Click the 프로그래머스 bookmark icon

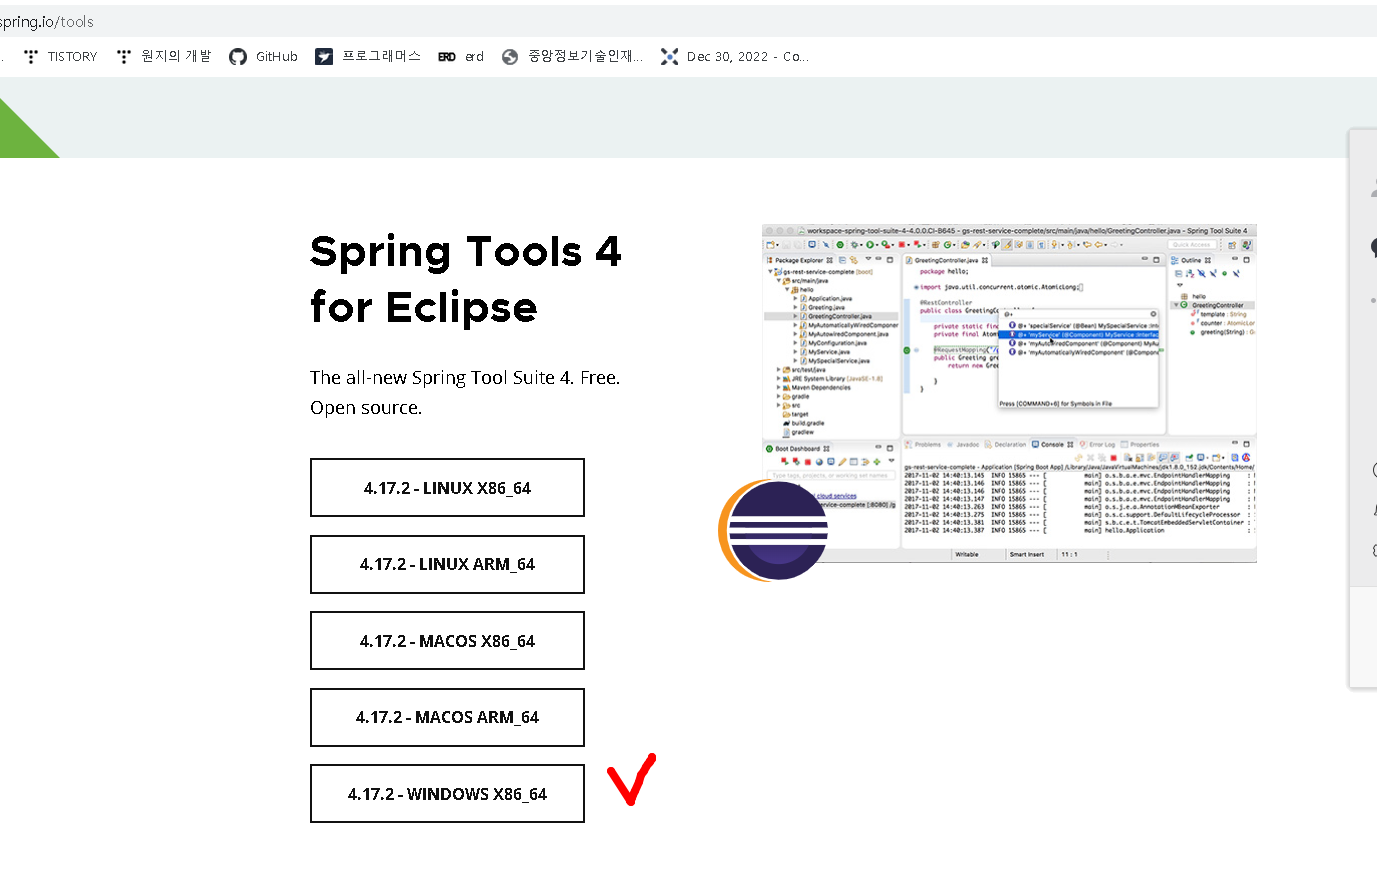coord(324,57)
